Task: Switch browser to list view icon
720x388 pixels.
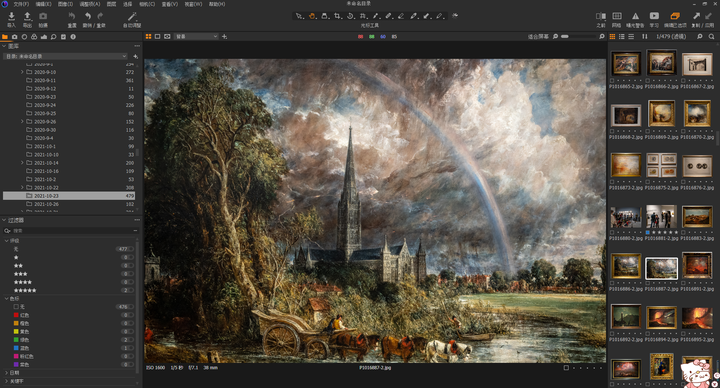Action: click(x=622, y=36)
